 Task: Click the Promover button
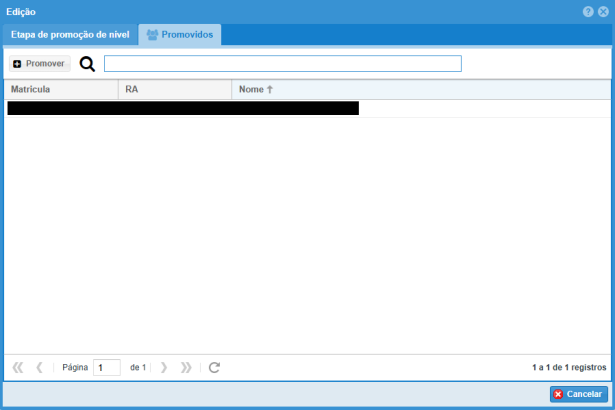40,64
